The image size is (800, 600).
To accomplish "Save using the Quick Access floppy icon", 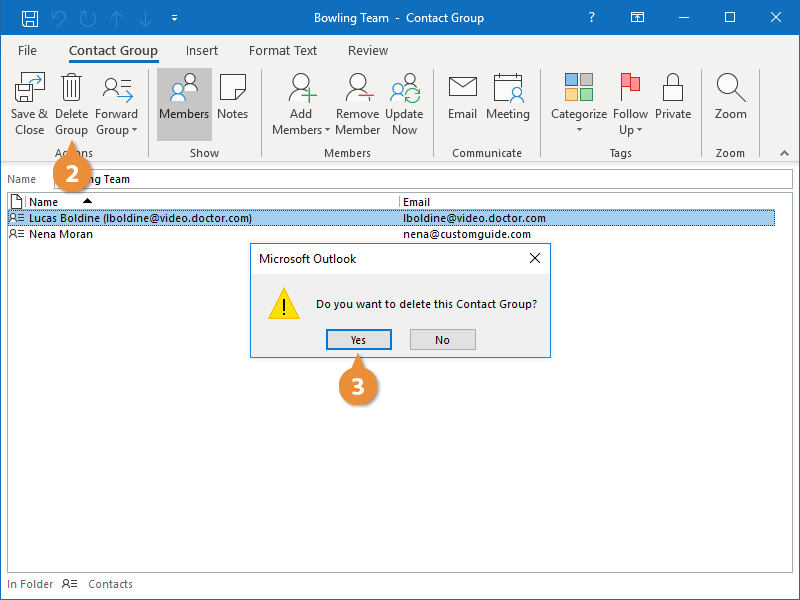I will point(30,18).
